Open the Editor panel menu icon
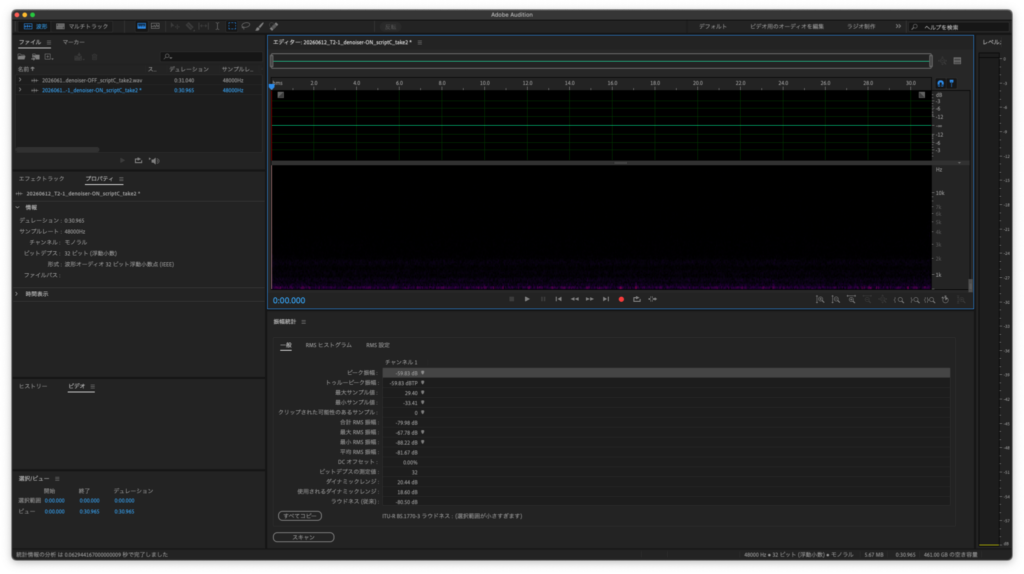 pyautogui.click(x=420, y=42)
